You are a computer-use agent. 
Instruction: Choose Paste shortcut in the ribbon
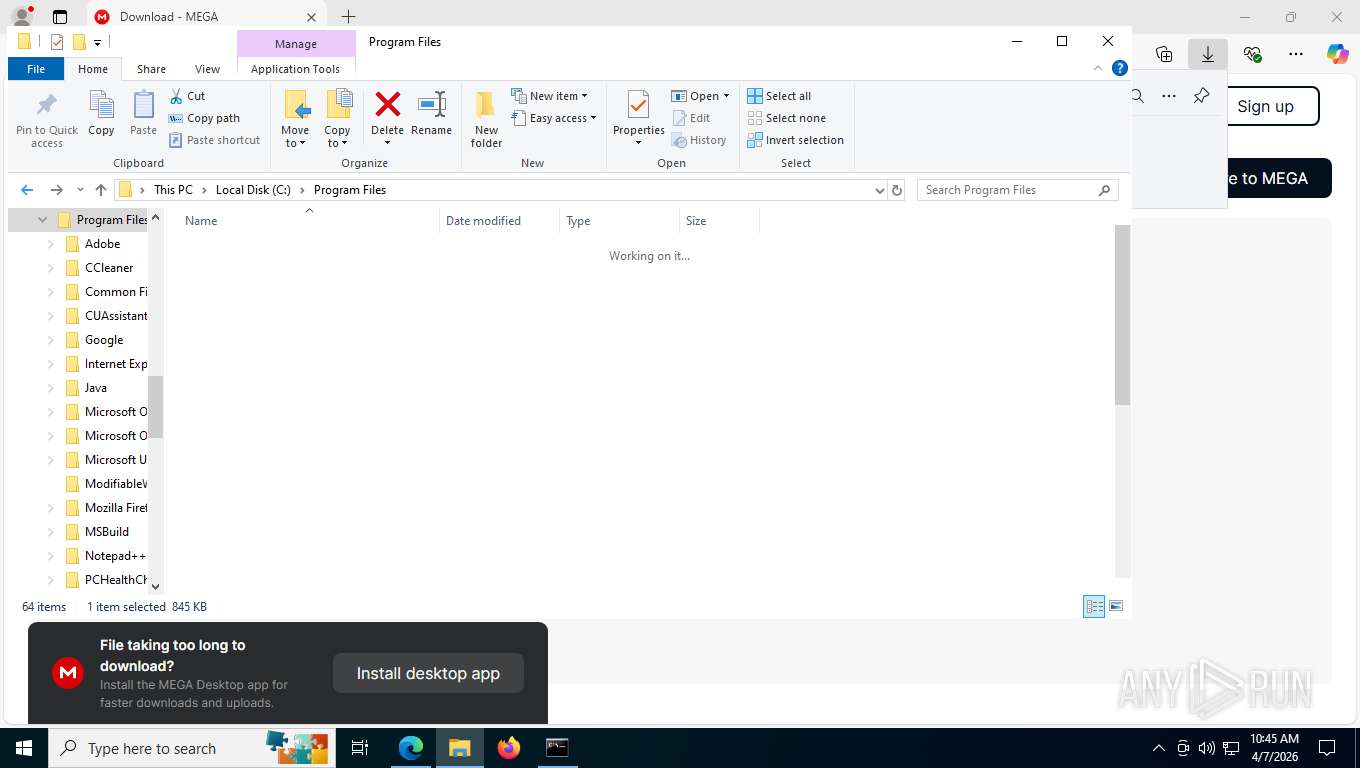(215, 140)
